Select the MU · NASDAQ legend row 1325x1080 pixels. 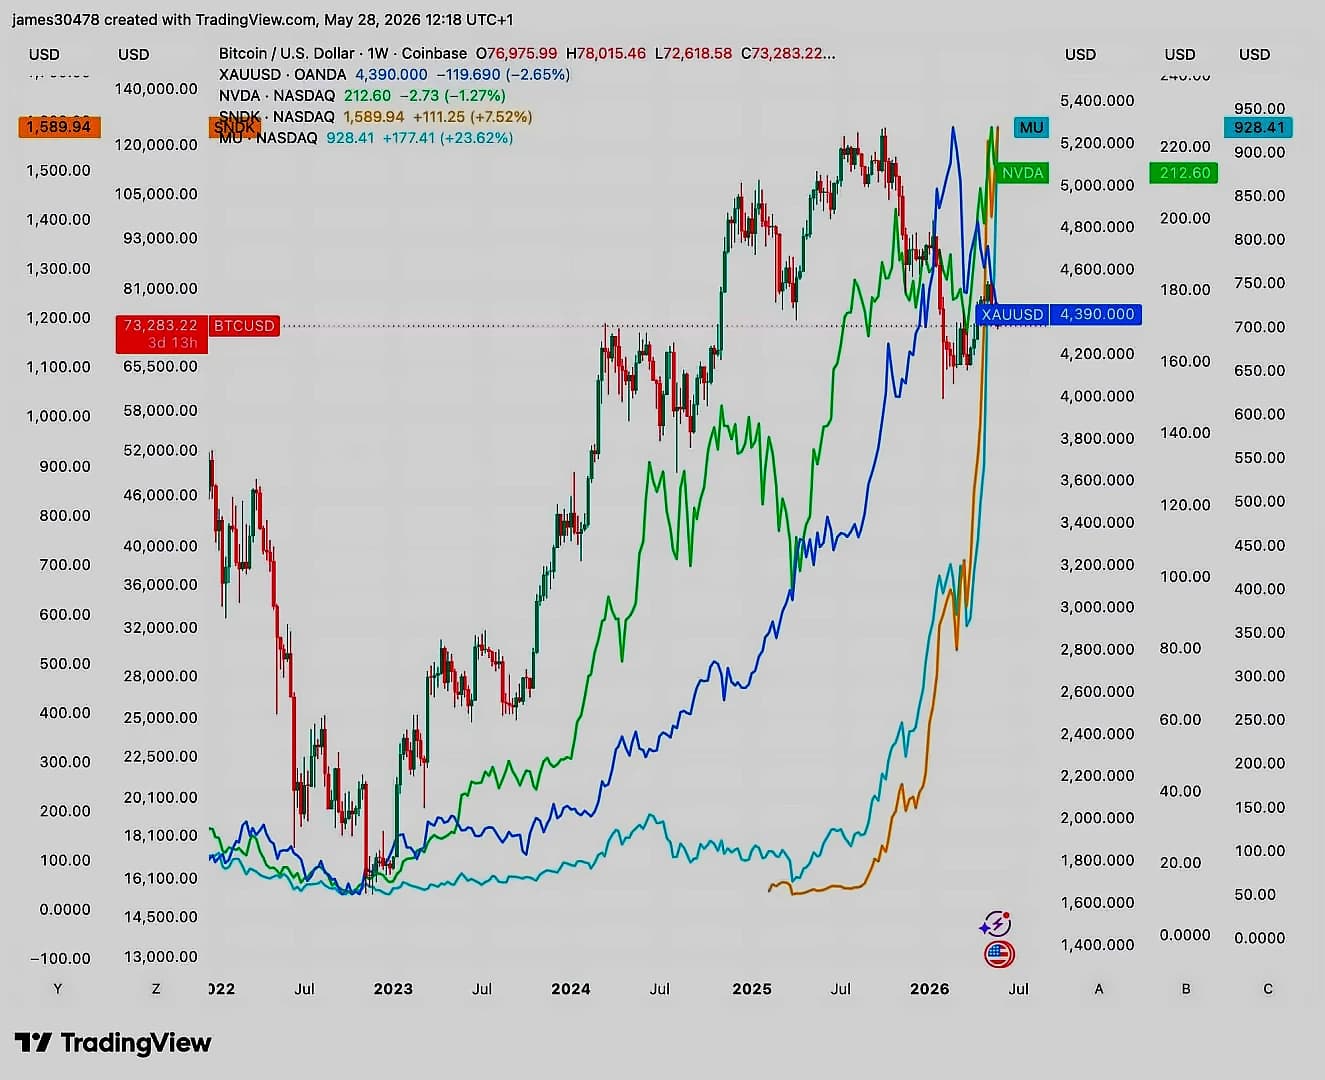tap(366, 138)
